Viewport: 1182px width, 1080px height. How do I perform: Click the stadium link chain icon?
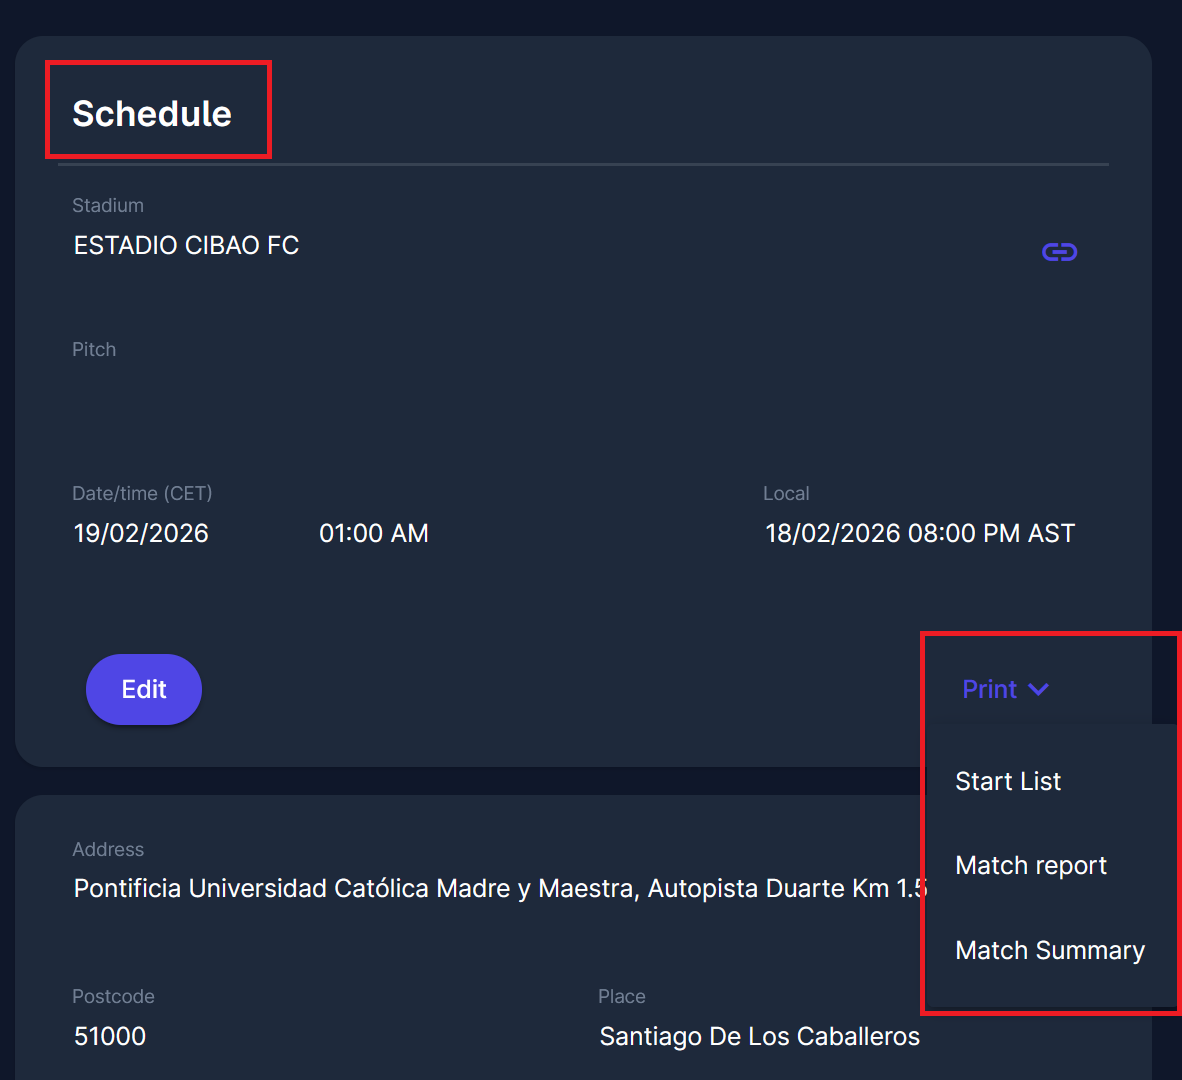[x=1059, y=252]
